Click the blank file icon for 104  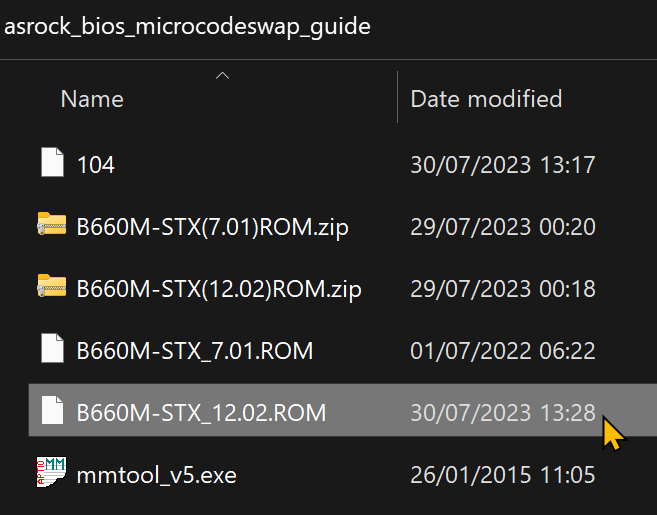(52, 163)
